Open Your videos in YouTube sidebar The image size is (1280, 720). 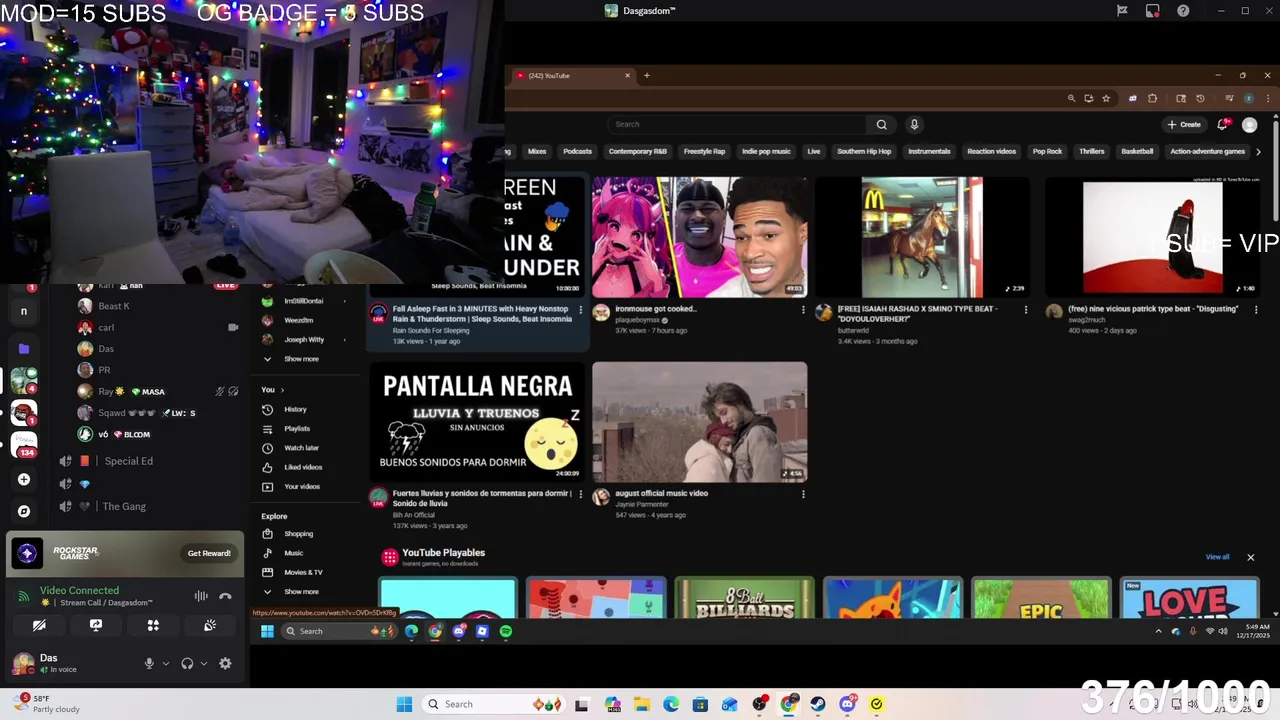(x=302, y=487)
